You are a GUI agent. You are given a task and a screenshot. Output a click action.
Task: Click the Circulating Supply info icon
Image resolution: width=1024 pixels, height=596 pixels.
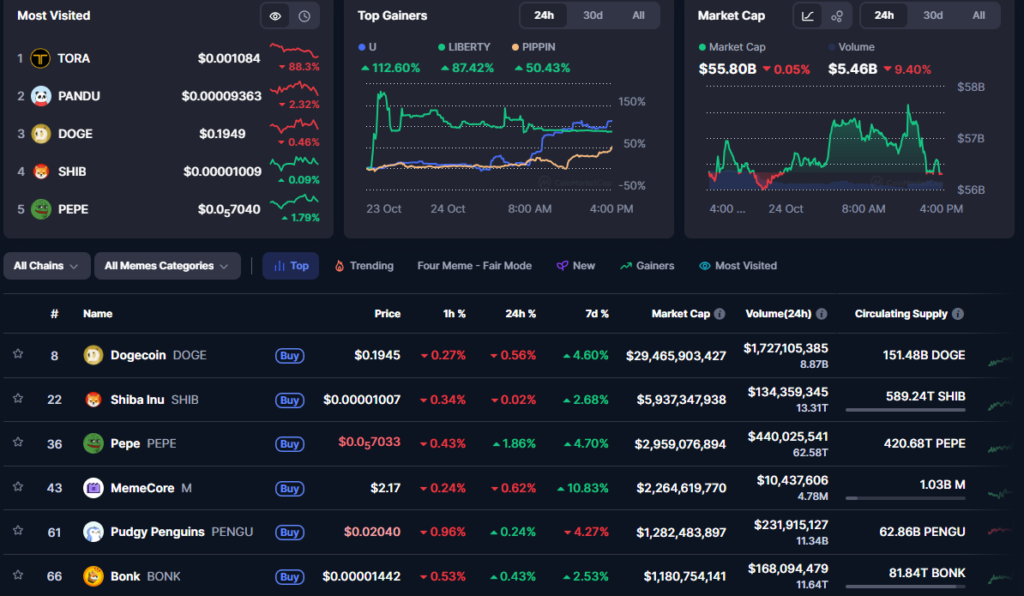[958, 314]
